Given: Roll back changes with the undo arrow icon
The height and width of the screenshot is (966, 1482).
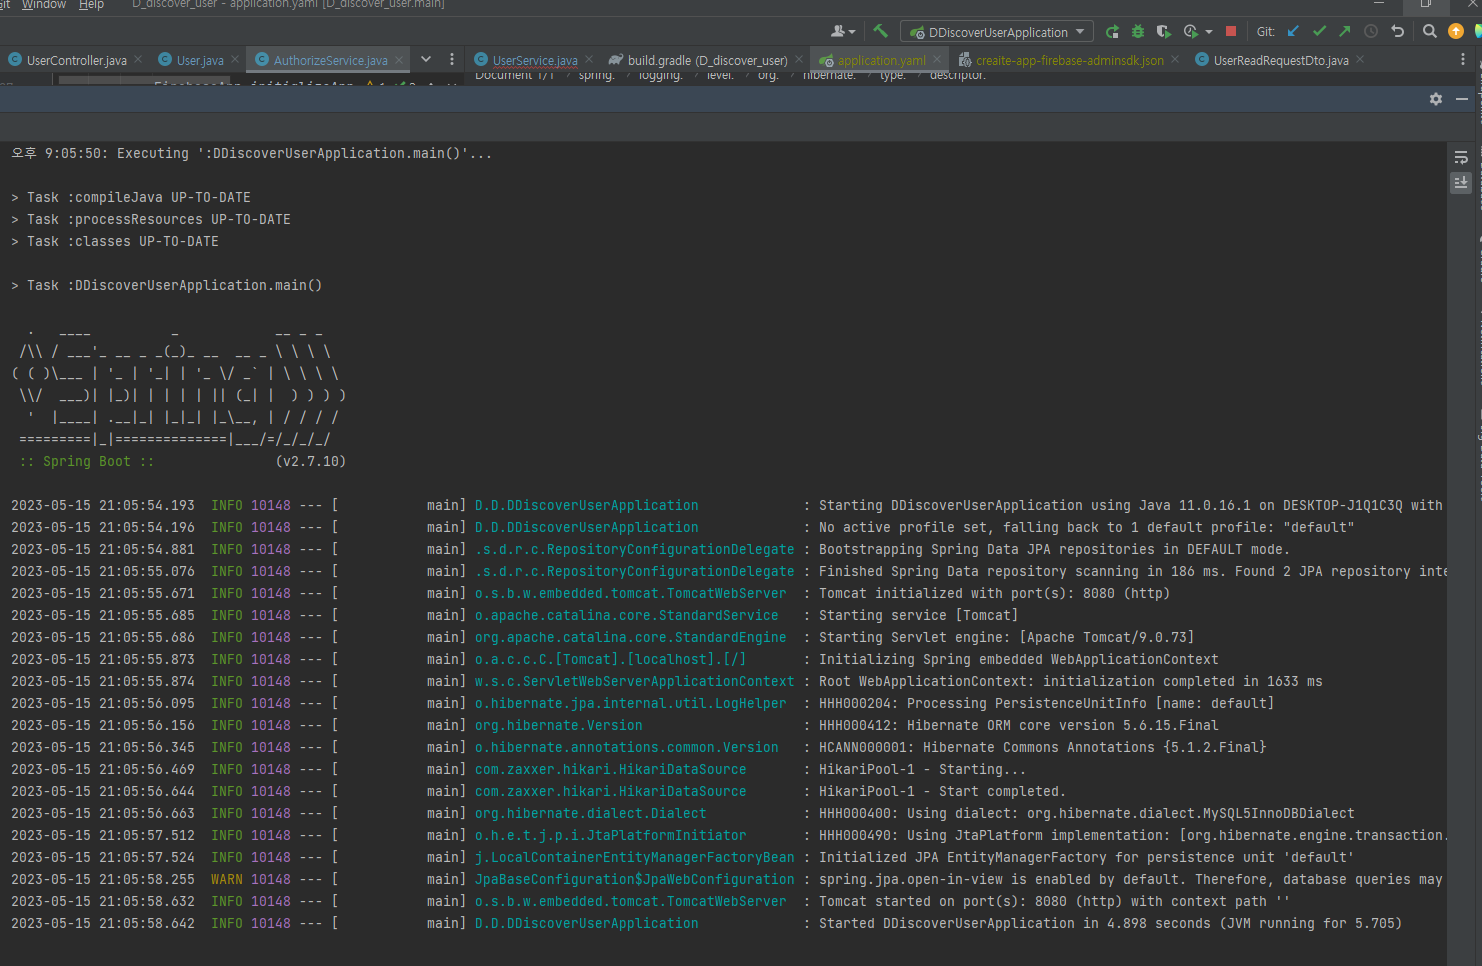Looking at the screenshot, I should [1398, 32].
